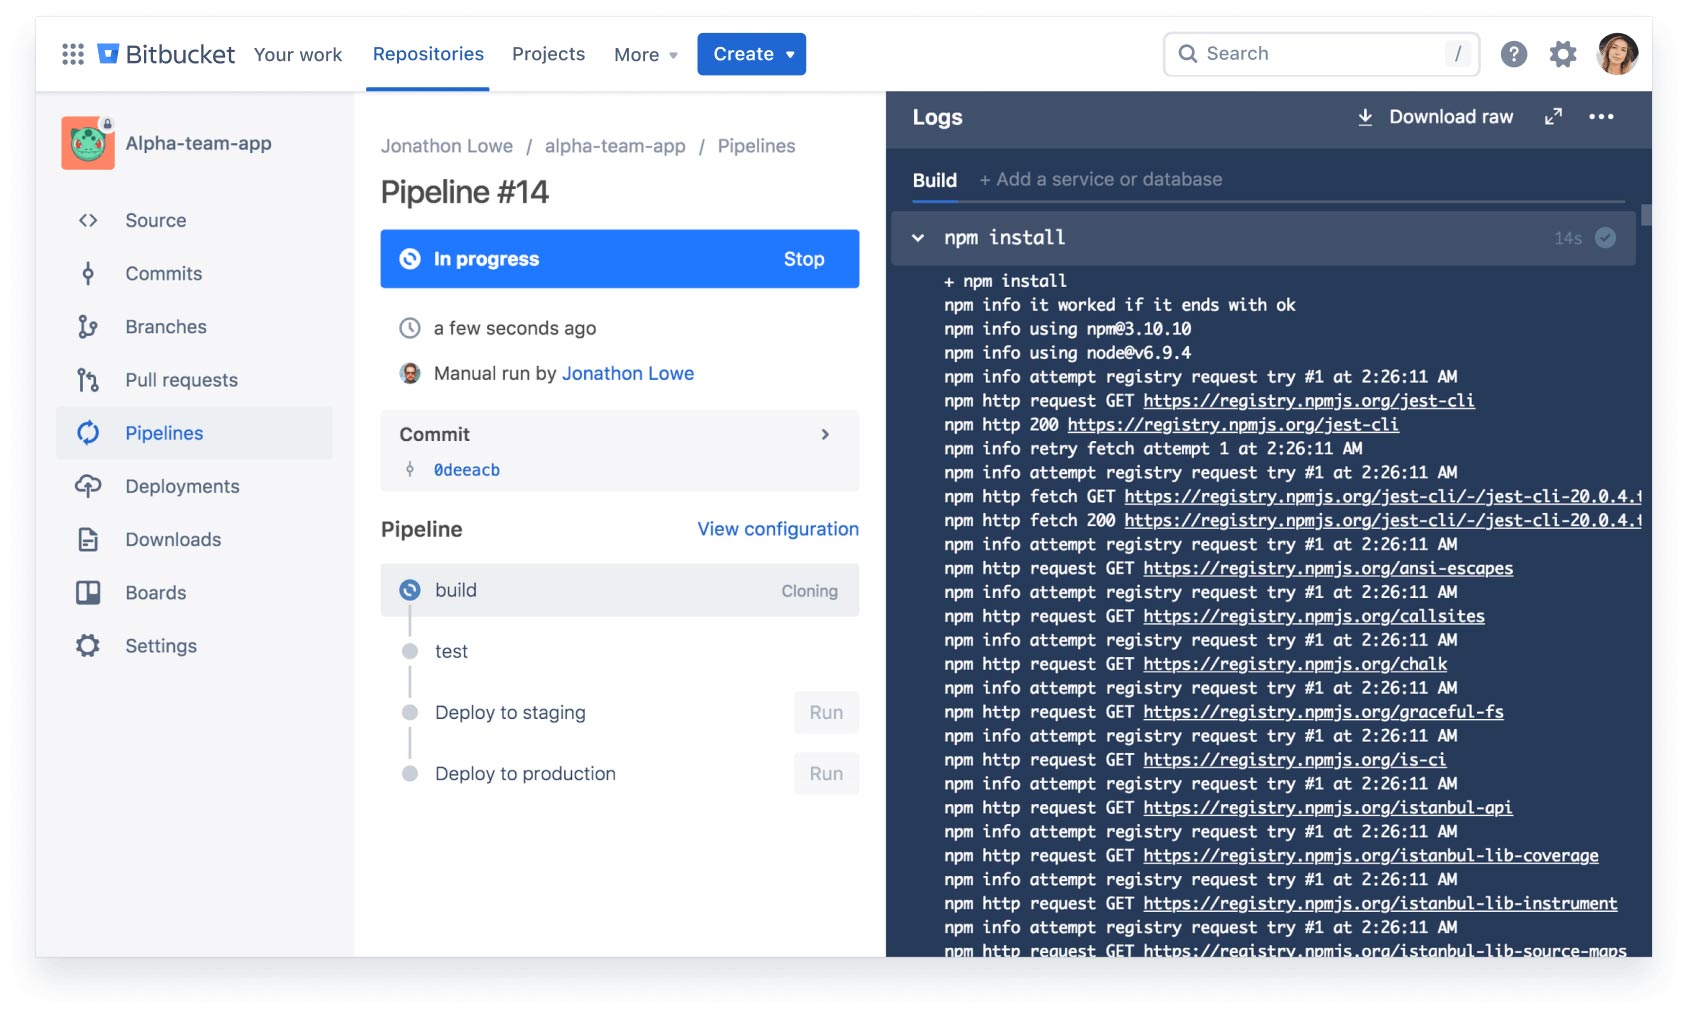1688x1012 pixels.
Task: Click the logs panel scrollbar thumb
Action: (1646, 215)
